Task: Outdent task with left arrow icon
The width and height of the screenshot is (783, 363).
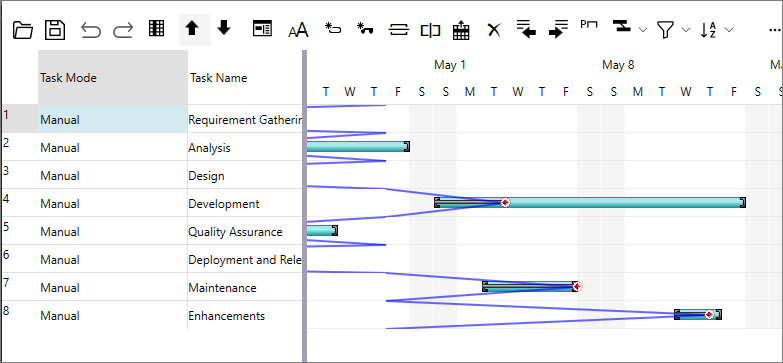Action: pyautogui.click(x=526, y=29)
